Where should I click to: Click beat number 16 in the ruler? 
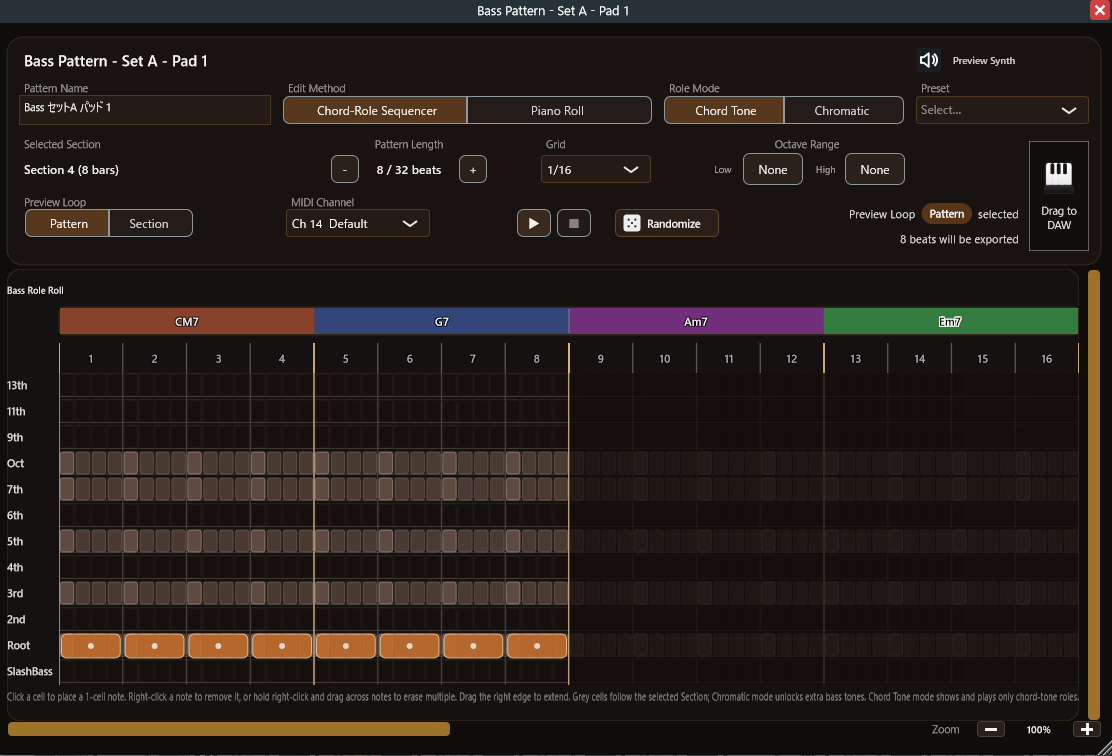pyautogui.click(x=1047, y=359)
